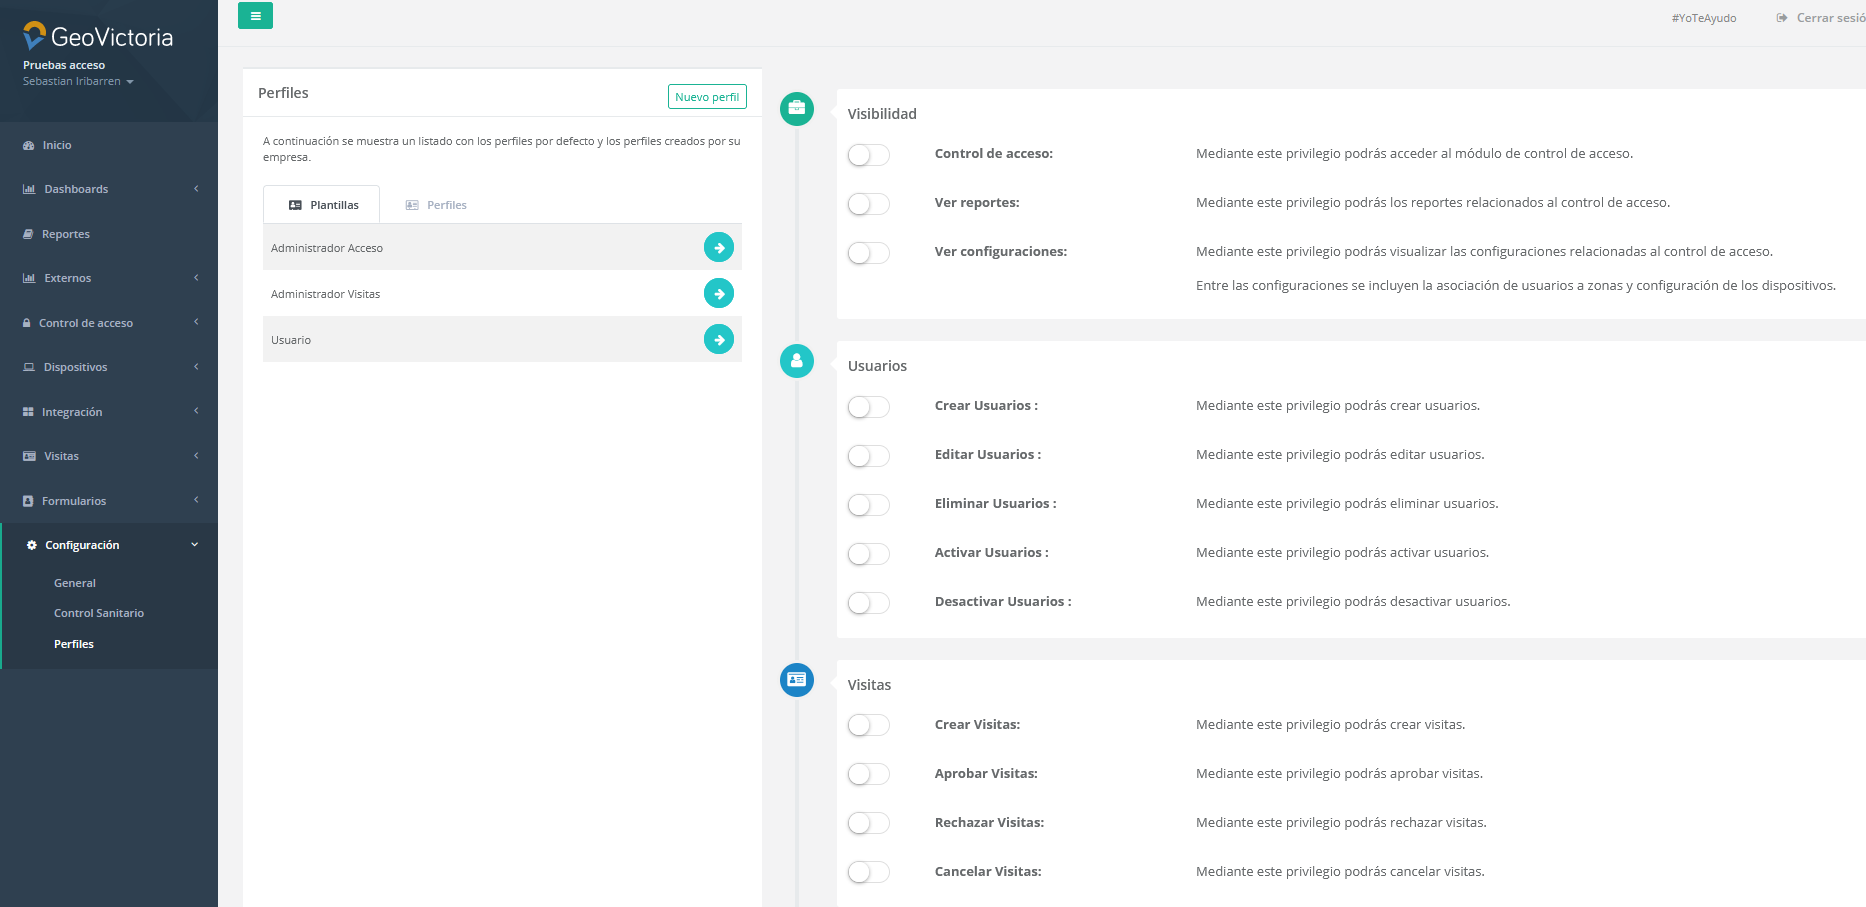Open Sebastian Iribarren user dropdown
The height and width of the screenshot is (907, 1866).
78,82
